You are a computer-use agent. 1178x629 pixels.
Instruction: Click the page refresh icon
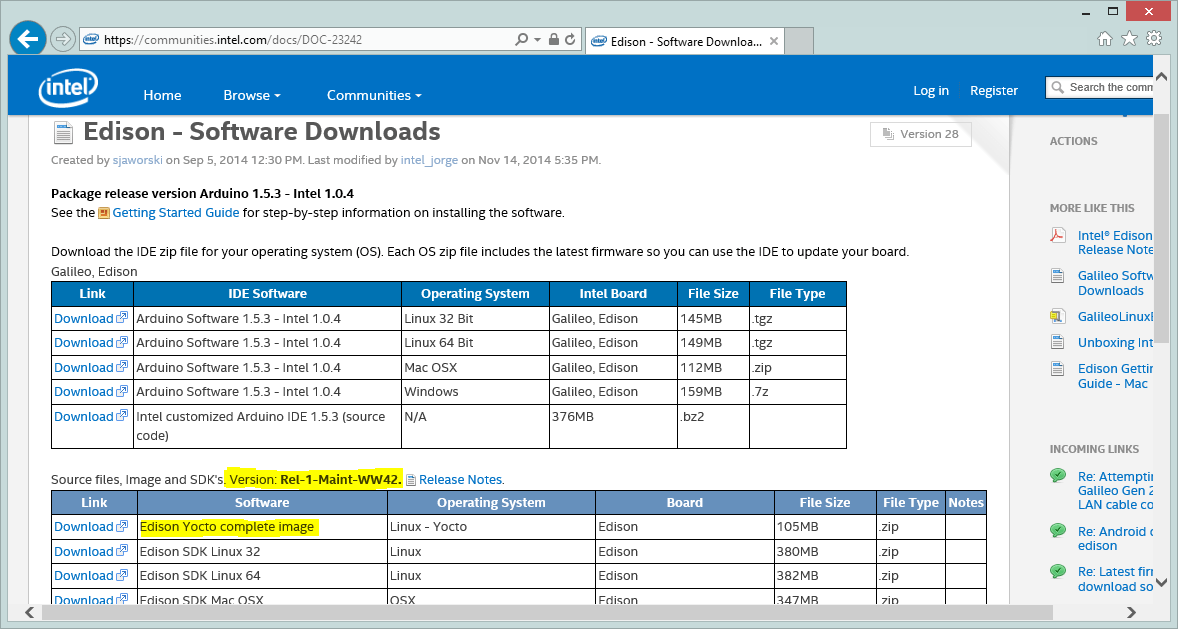(x=570, y=40)
